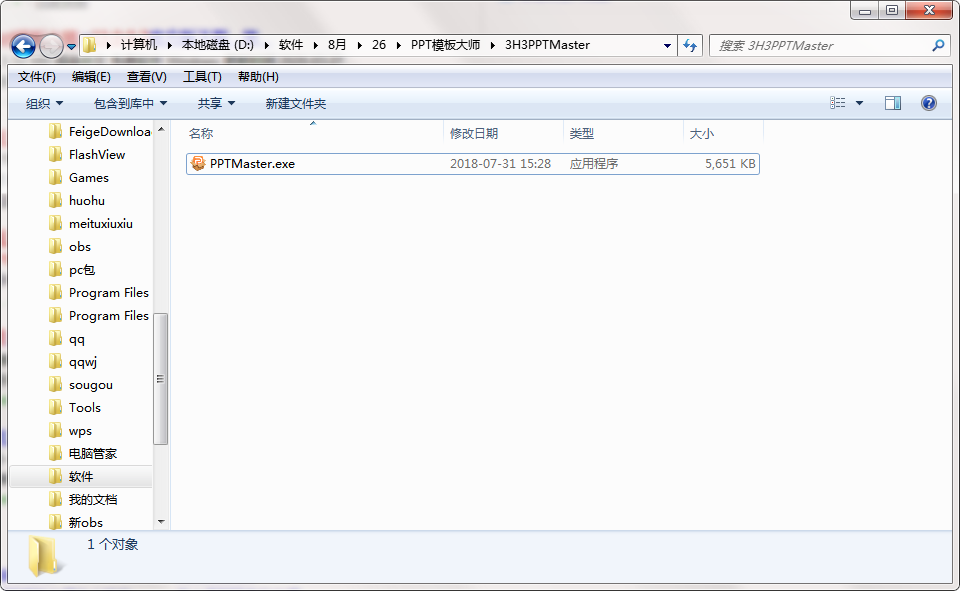Screen dimensions: 960x591
Task: Click the folder icon beside qqwj
Action: (x=55, y=362)
